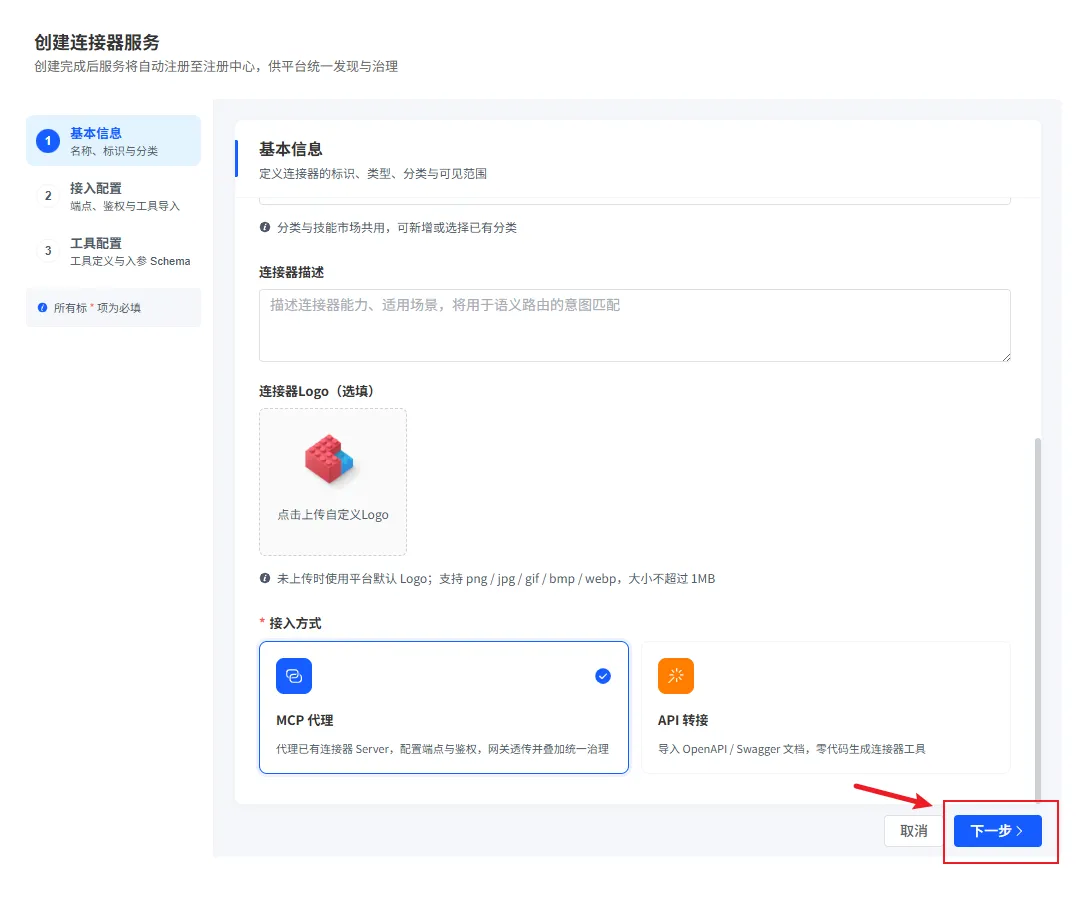Click 点击上传自定义Logo upload text
The width and height of the screenshot is (1078, 911).
tap(333, 515)
